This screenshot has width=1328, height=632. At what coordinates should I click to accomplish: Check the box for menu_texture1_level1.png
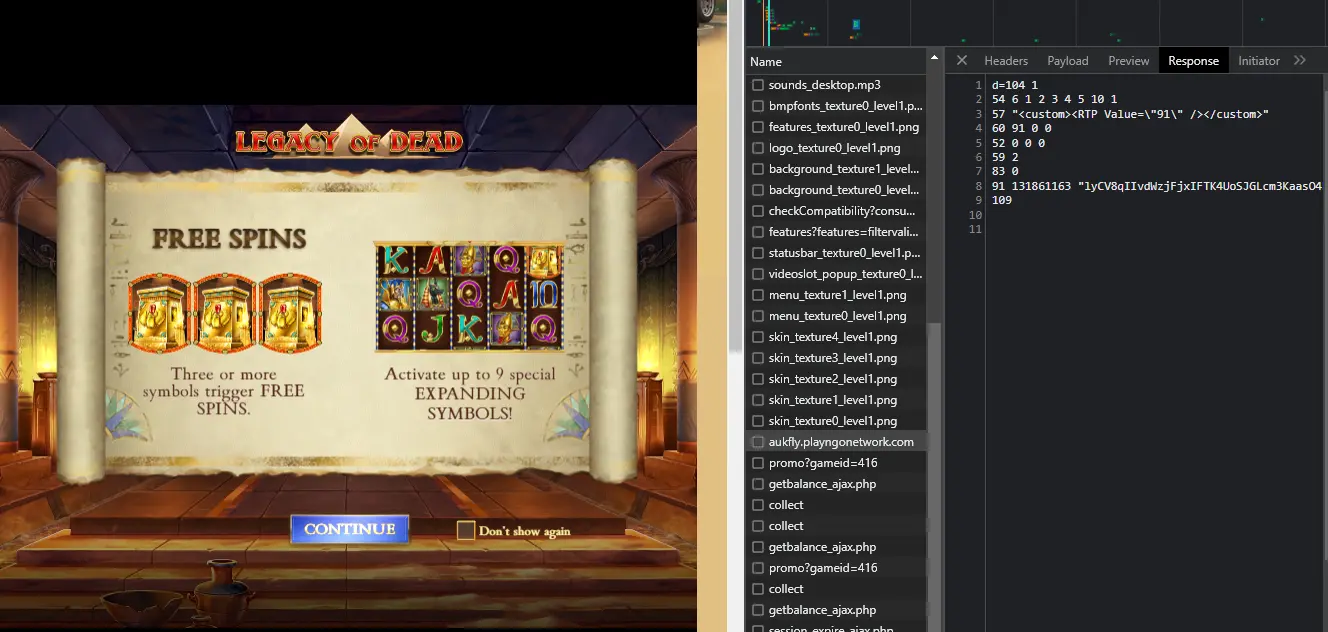pos(758,295)
